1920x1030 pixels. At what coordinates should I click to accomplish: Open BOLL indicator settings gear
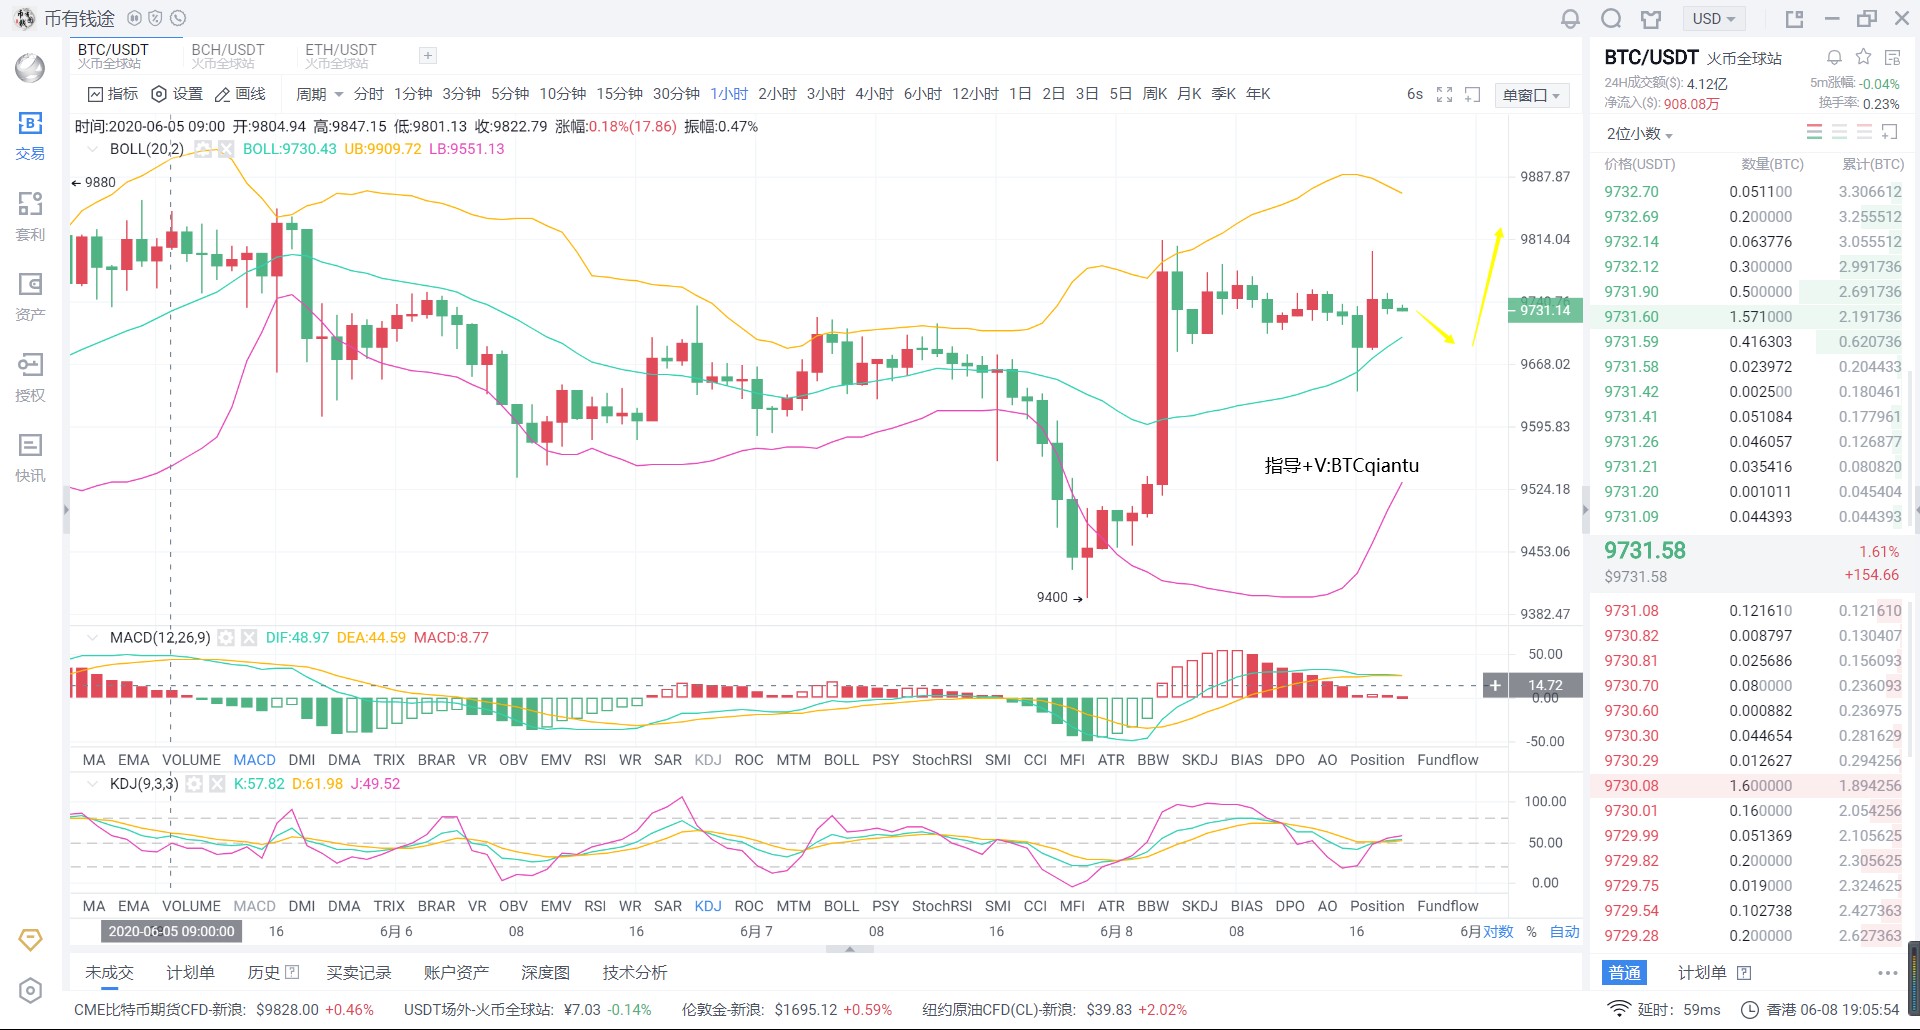coord(203,149)
